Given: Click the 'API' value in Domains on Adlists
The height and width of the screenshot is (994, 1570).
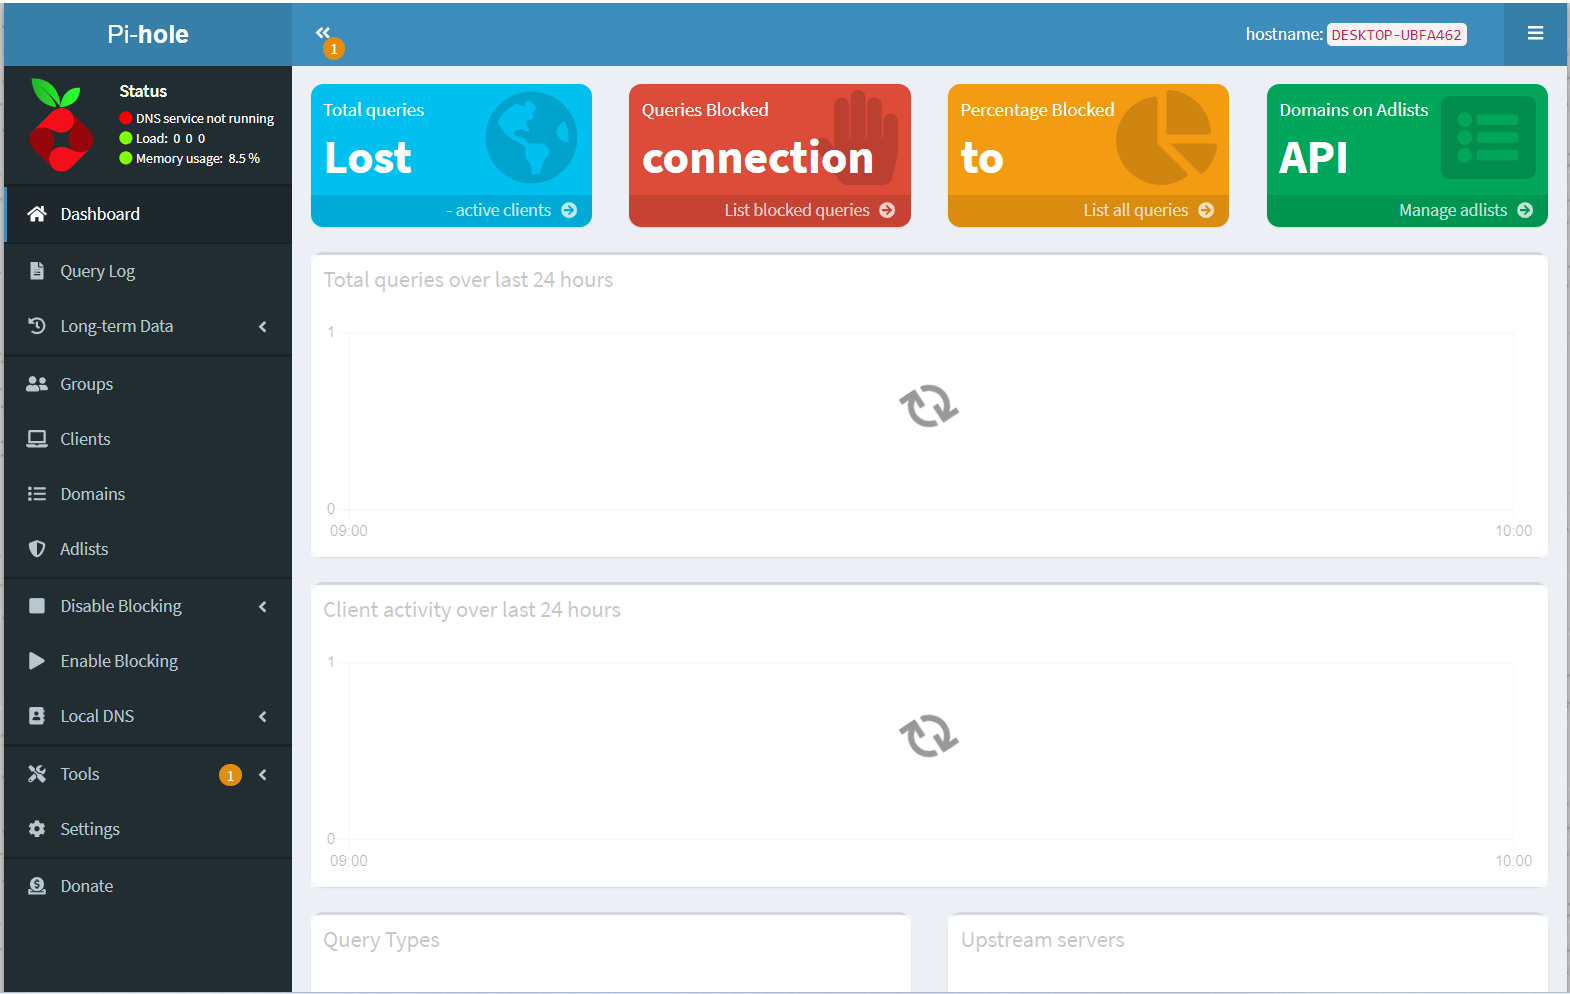Looking at the screenshot, I should coord(1313,158).
